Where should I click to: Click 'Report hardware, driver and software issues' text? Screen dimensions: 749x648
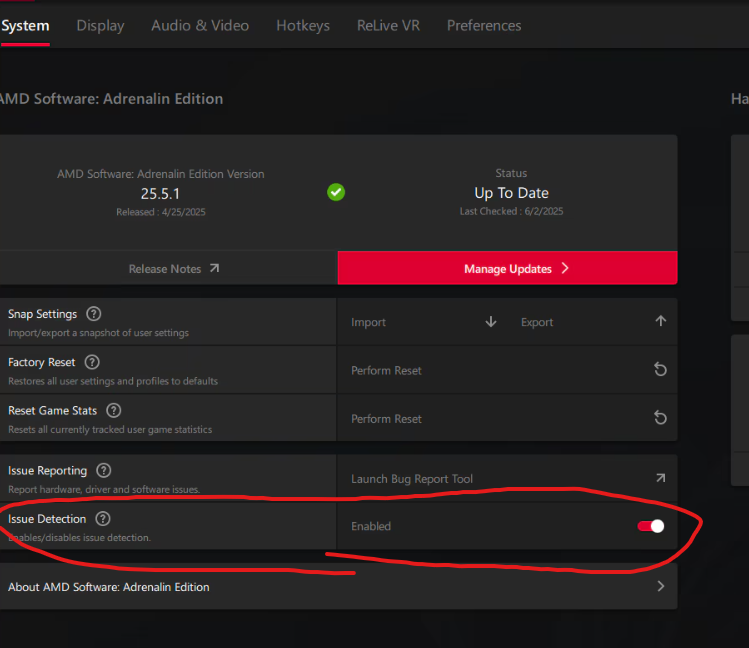click(x=104, y=489)
